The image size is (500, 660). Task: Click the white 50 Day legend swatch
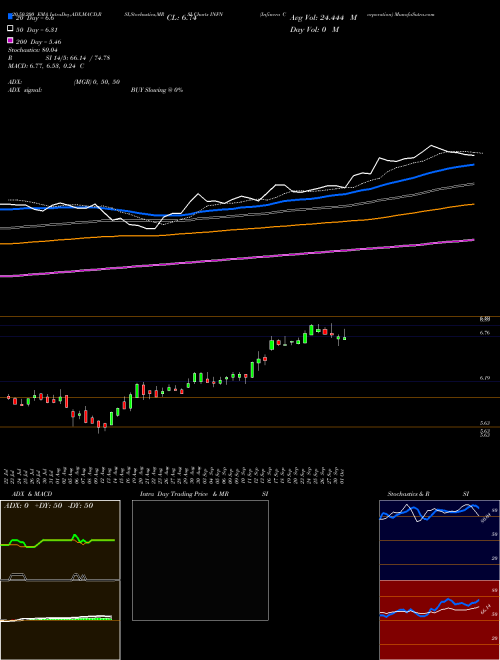point(10,29)
